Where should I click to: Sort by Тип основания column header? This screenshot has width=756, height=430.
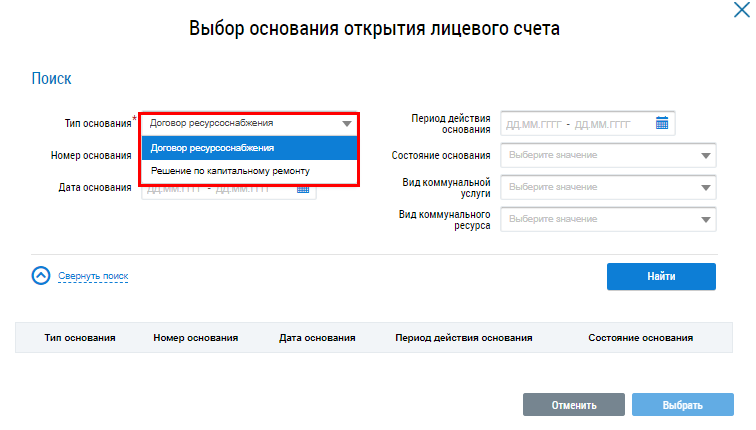(x=80, y=338)
